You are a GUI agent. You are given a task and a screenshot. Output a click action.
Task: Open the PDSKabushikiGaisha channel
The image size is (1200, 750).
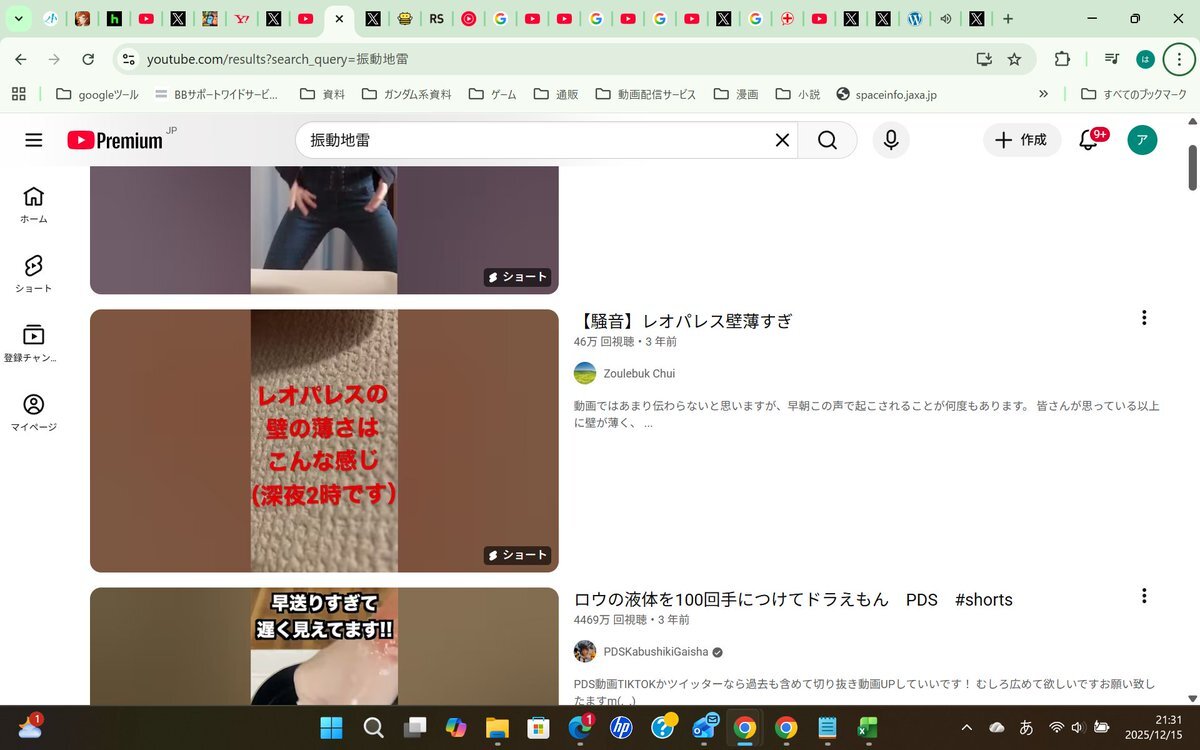pos(656,651)
